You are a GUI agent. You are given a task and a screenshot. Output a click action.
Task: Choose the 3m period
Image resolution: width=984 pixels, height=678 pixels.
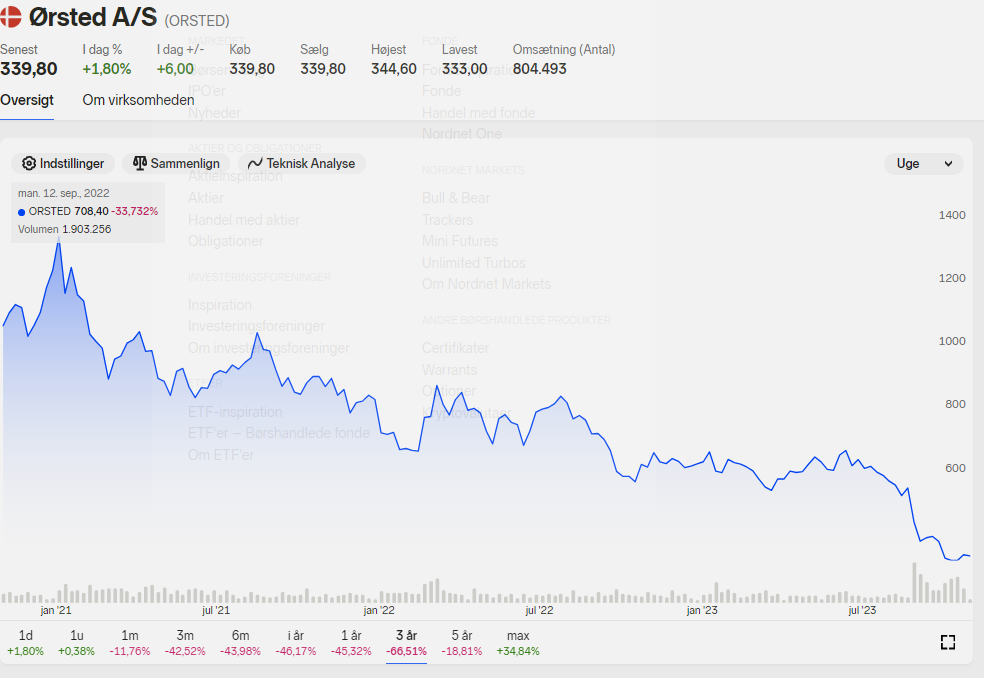click(x=185, y=643)
